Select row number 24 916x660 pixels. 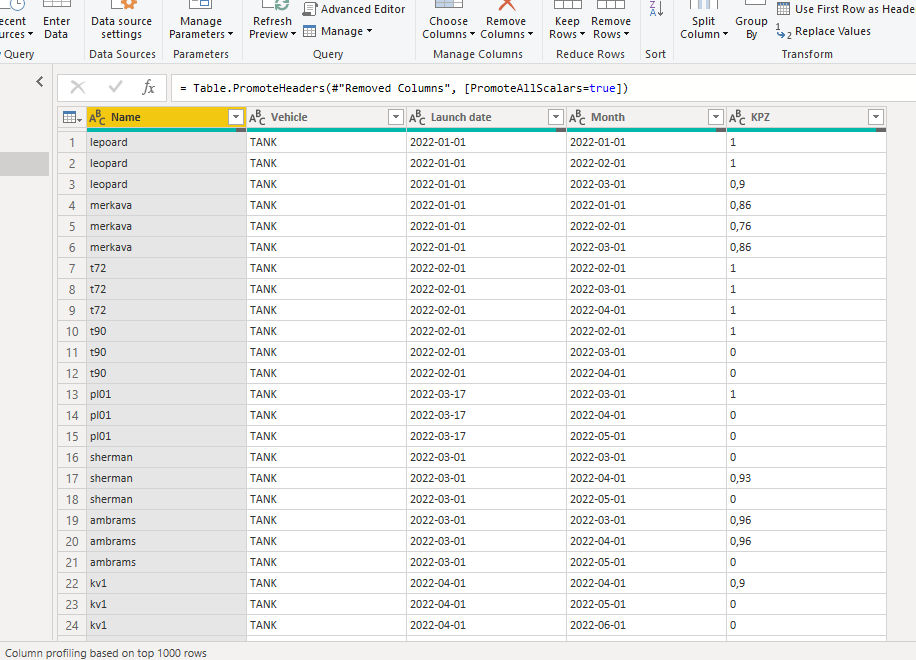click(x=72, y=625)
